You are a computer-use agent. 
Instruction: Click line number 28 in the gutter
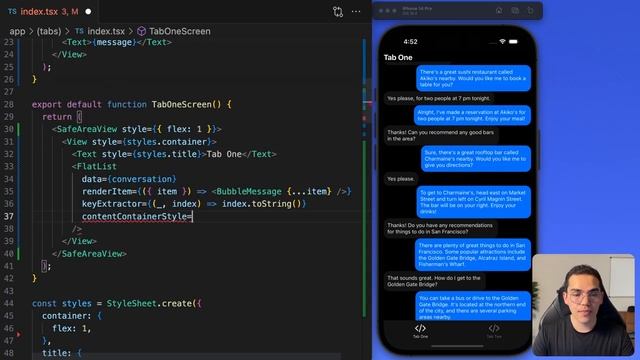point(9,104)
